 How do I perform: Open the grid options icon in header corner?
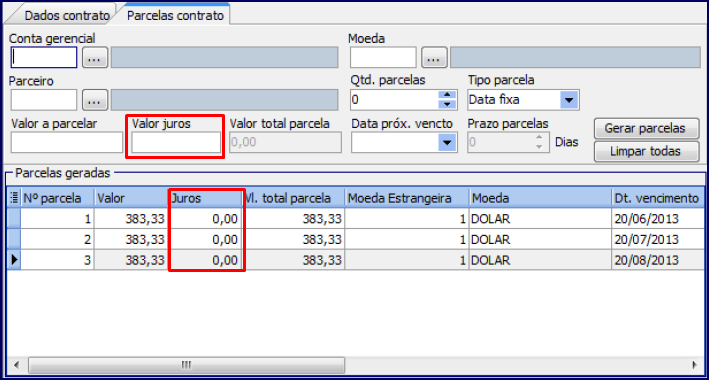click(14, 198)
